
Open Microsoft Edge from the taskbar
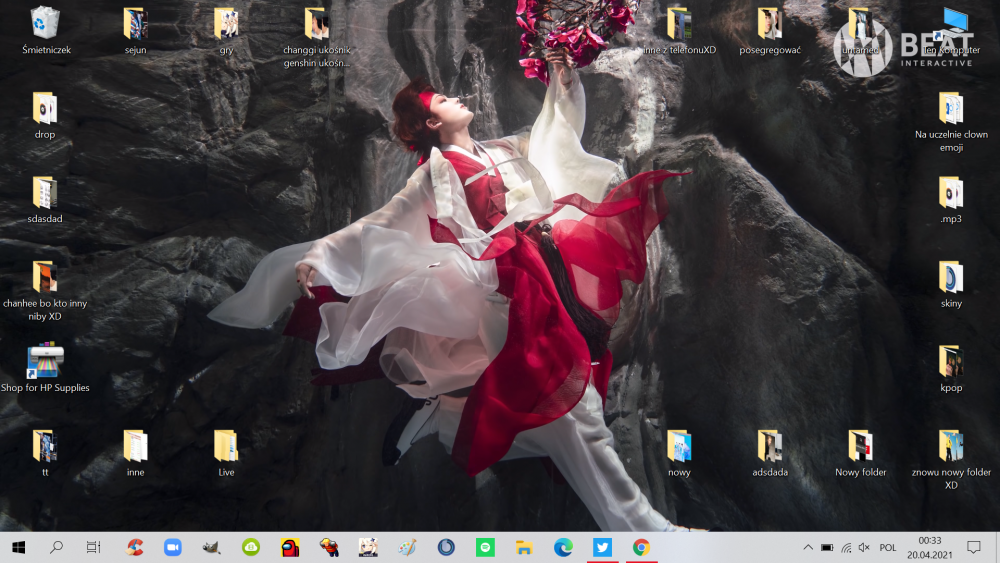563,547
